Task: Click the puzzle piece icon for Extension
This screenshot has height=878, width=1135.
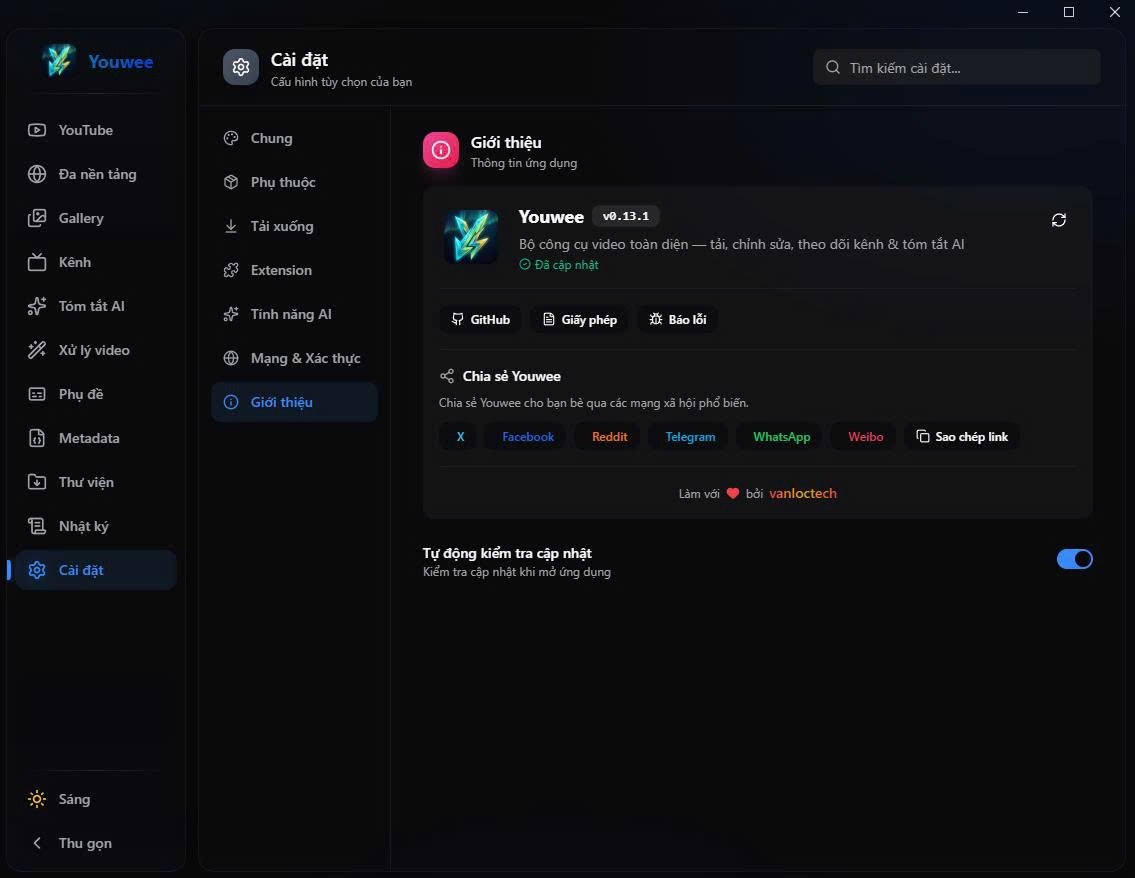Action: point(231,270)
